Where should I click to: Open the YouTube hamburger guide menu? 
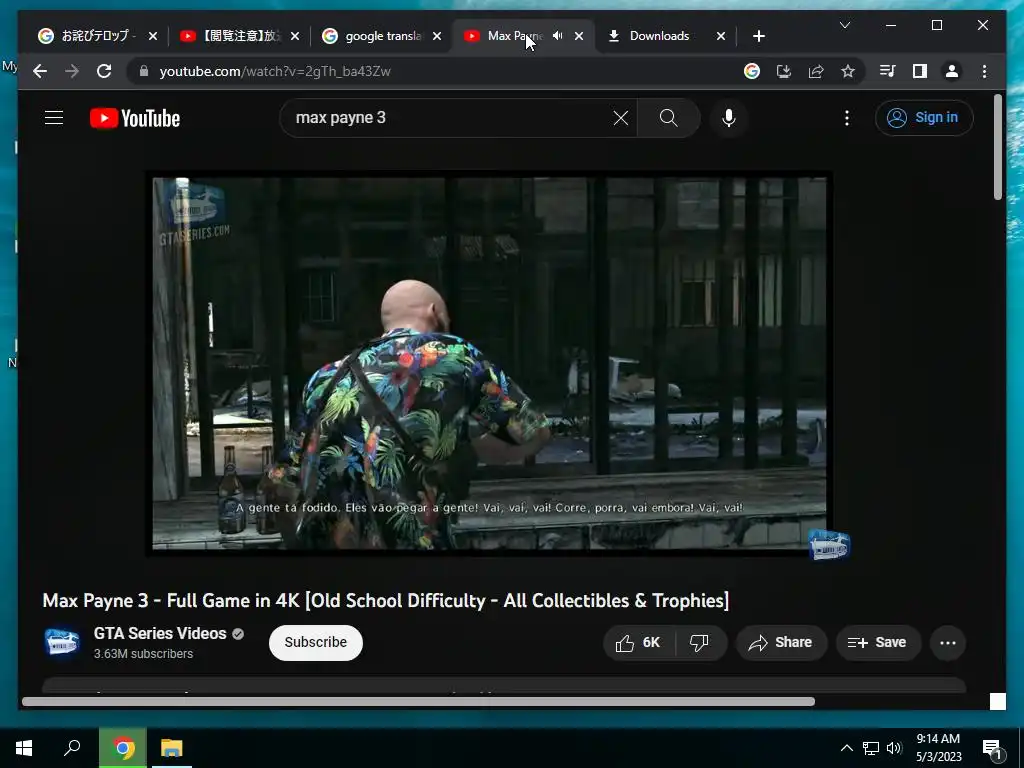[x=54, y=118]
